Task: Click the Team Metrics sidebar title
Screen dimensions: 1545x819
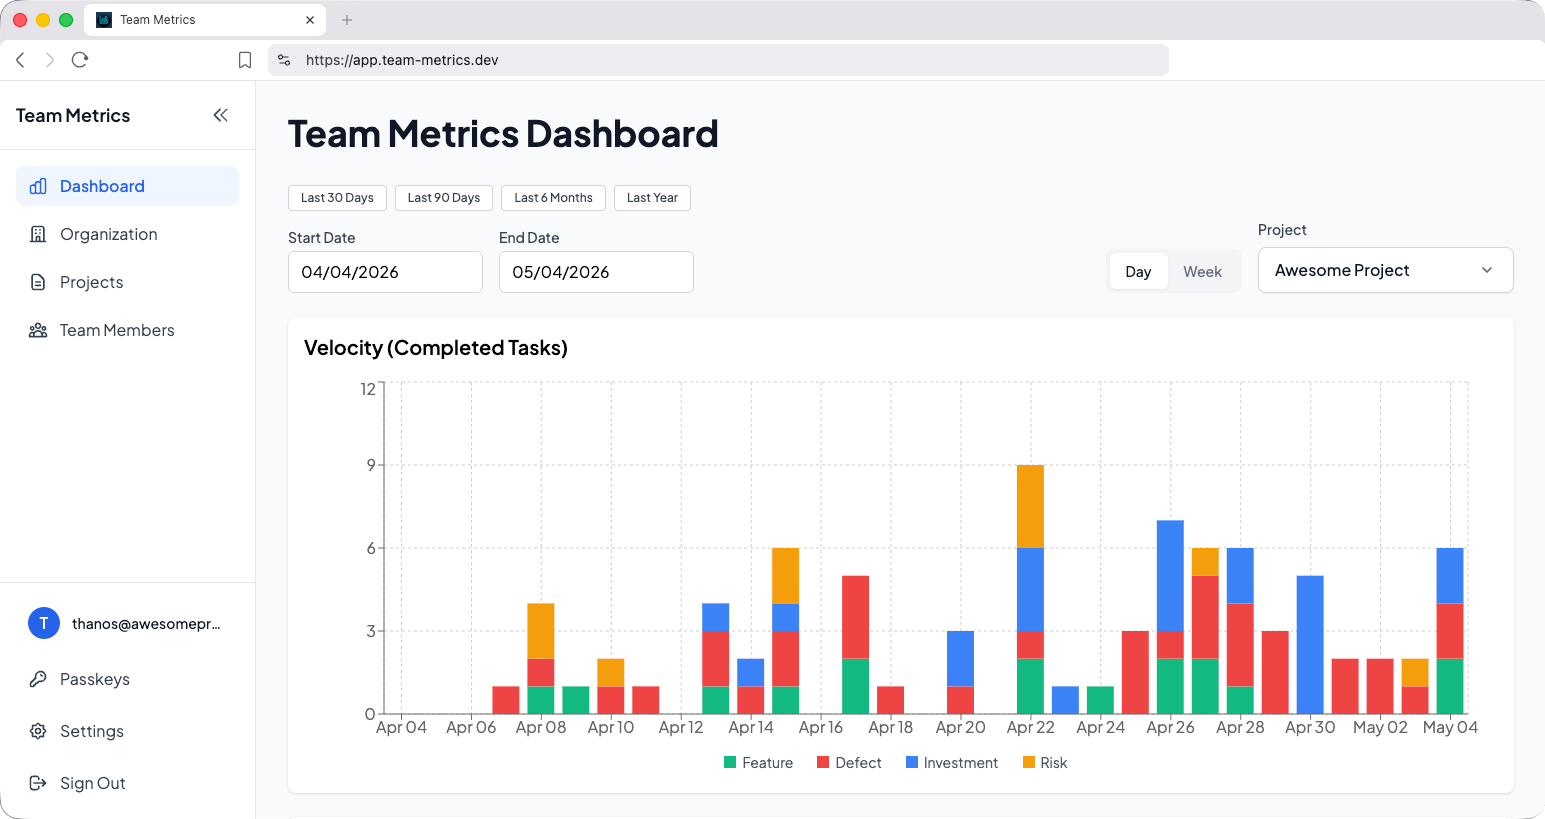Action: point(73,116)
